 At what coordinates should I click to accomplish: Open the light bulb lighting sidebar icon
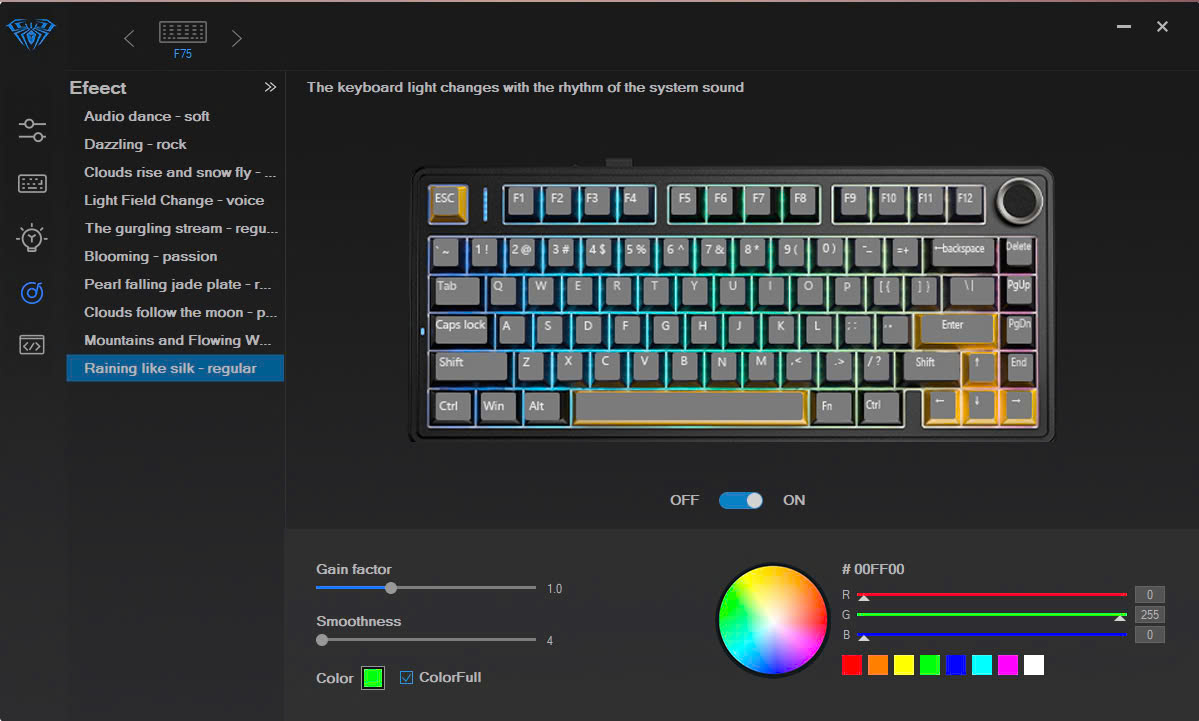(x=32, y=238)
